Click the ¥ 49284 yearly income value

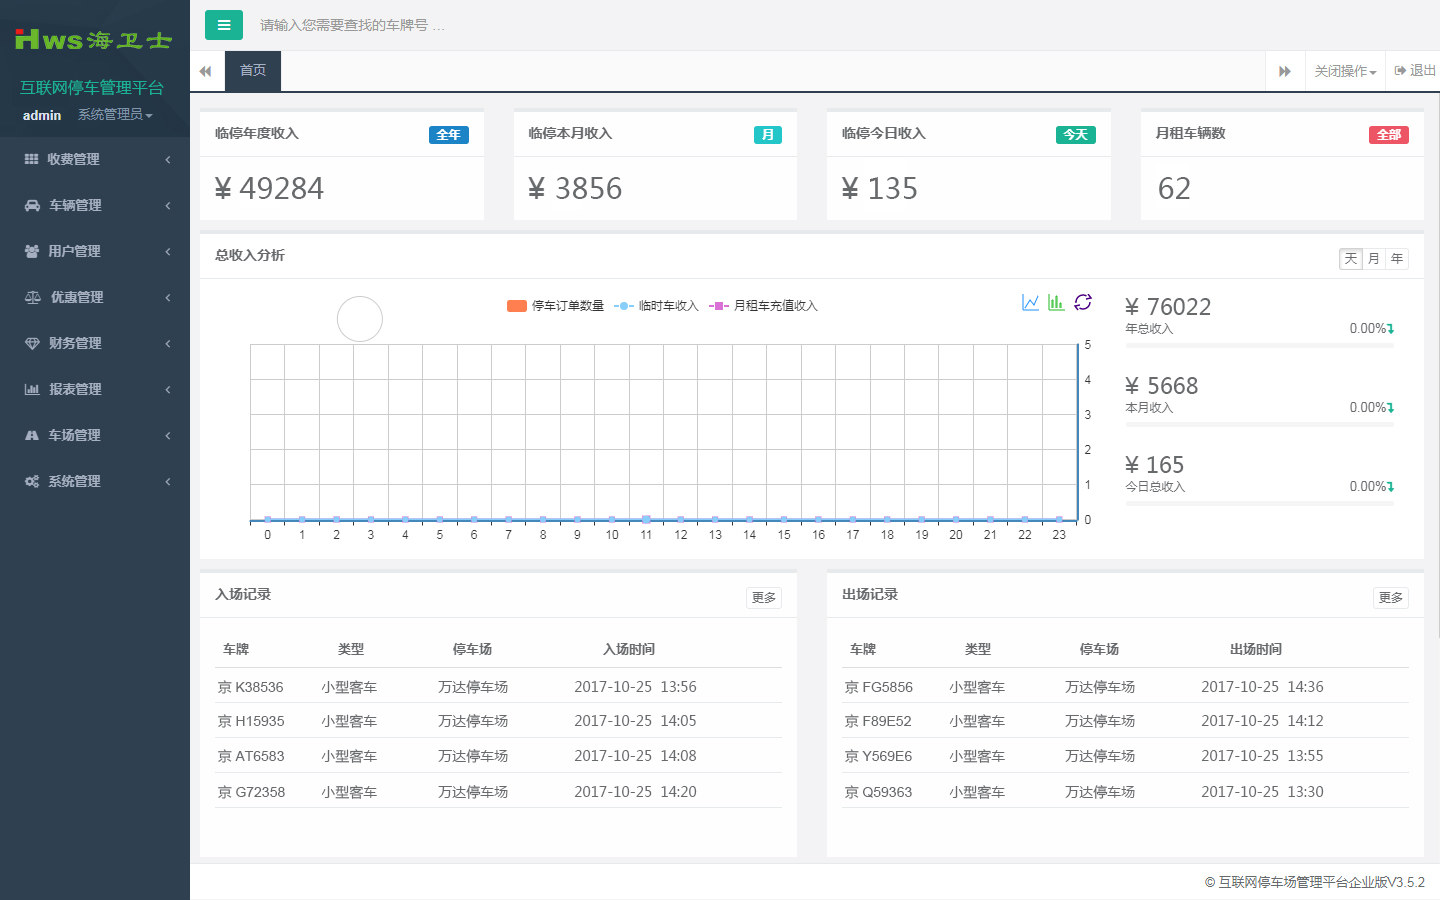coord(270,188)
